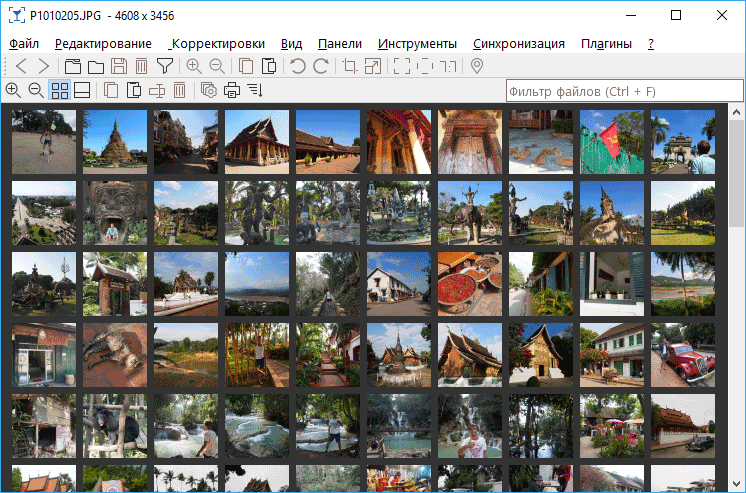Click the fullscreen icon in top toolbar

click(402, 67)
